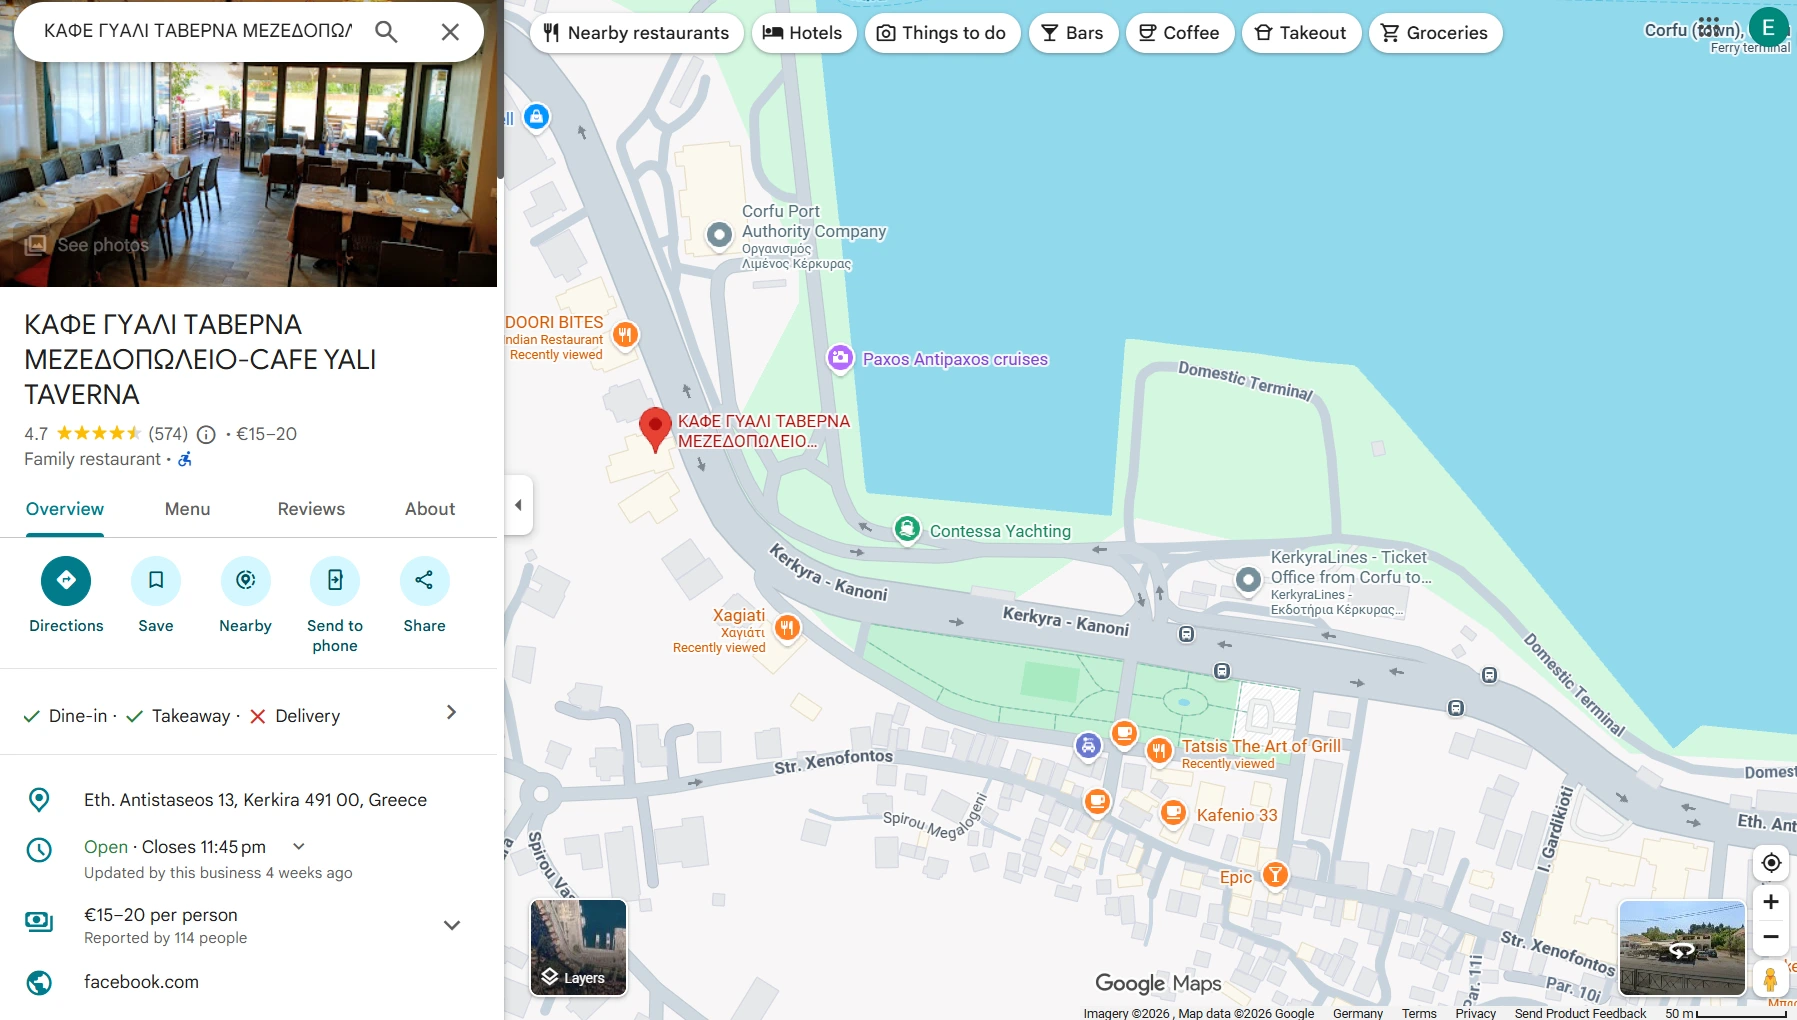Zoom out on the map

pyautogui.click(x=1771, y=937)
